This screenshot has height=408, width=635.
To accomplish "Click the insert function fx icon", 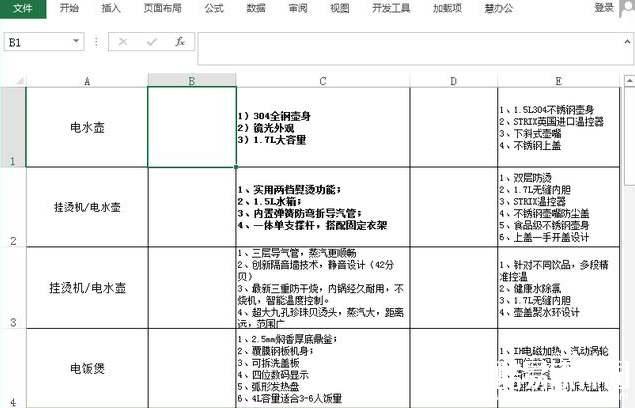I will pyautogui.click(x=180, y=41).
